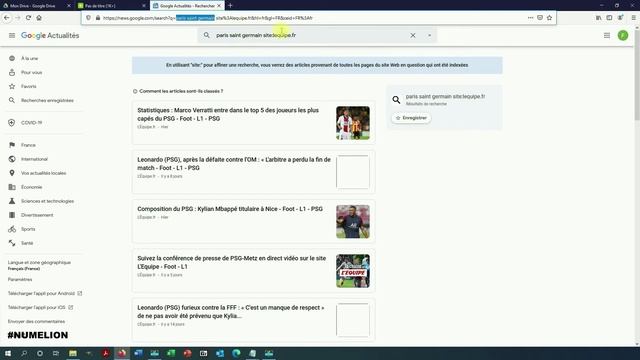Open the Windows Start menu
Screen dimensions: 640x360
pyautogui.click(x=7, y=353)
